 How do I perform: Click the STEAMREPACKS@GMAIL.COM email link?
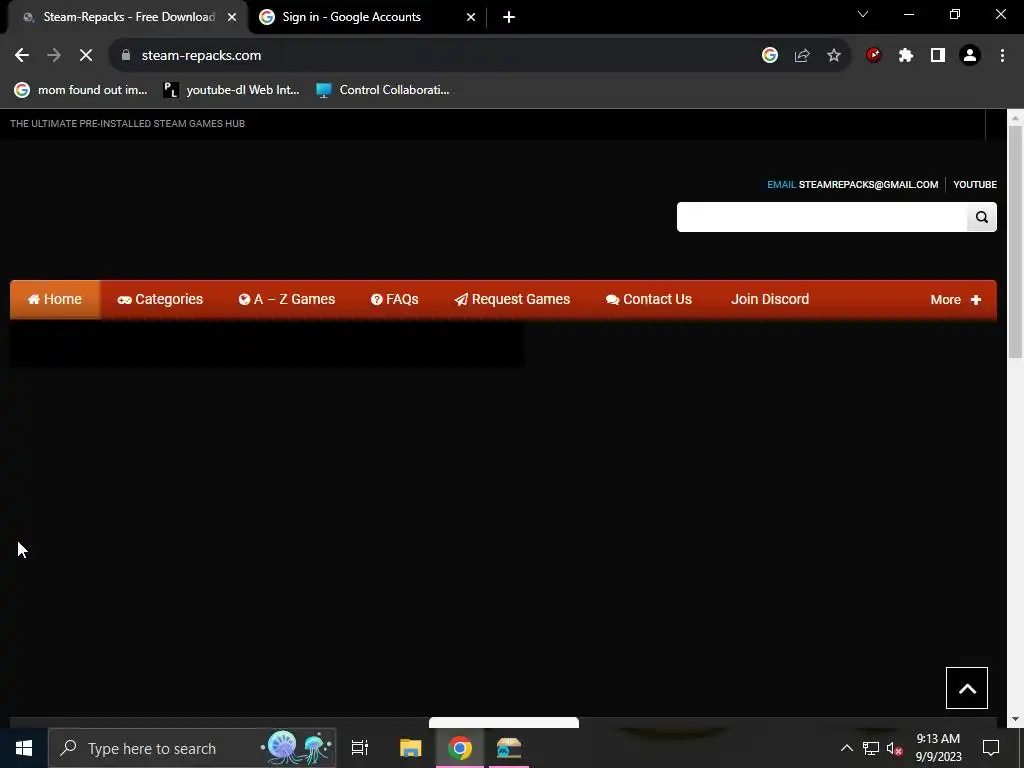[x=868, y=185]
